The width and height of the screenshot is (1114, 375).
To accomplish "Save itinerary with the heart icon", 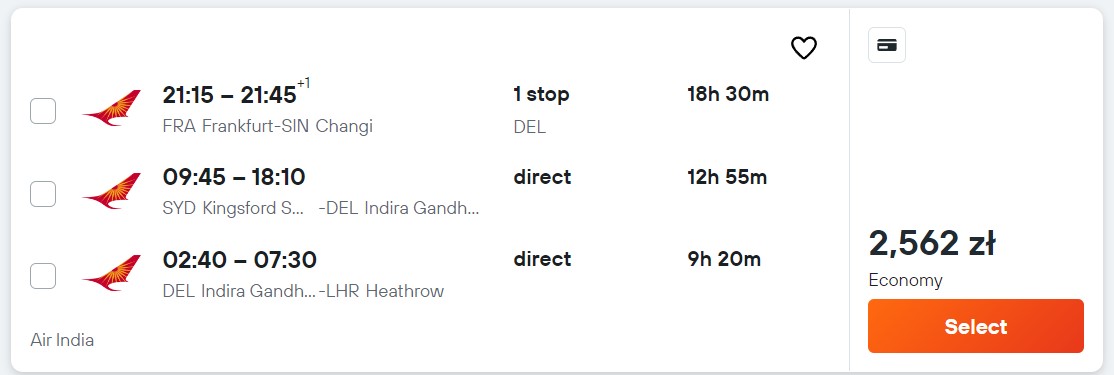I will 804,48.
